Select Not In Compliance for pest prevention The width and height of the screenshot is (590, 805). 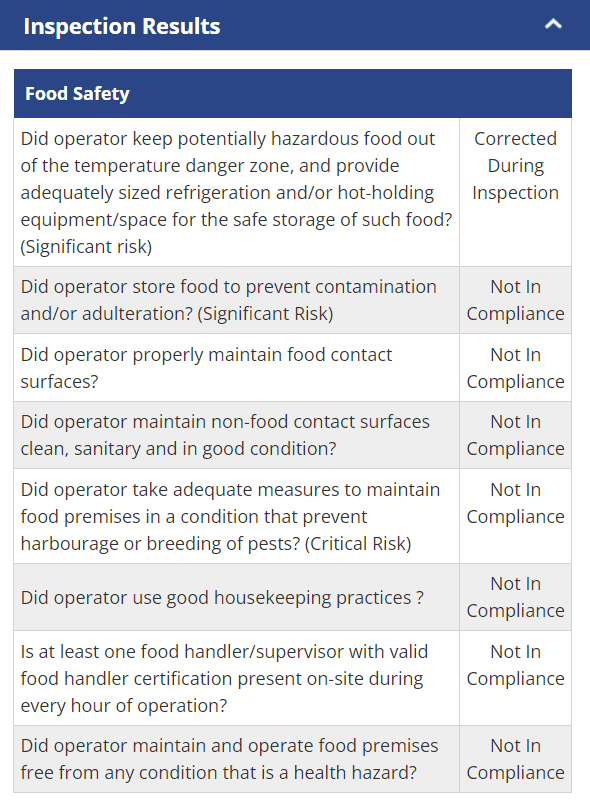point(516,503)
